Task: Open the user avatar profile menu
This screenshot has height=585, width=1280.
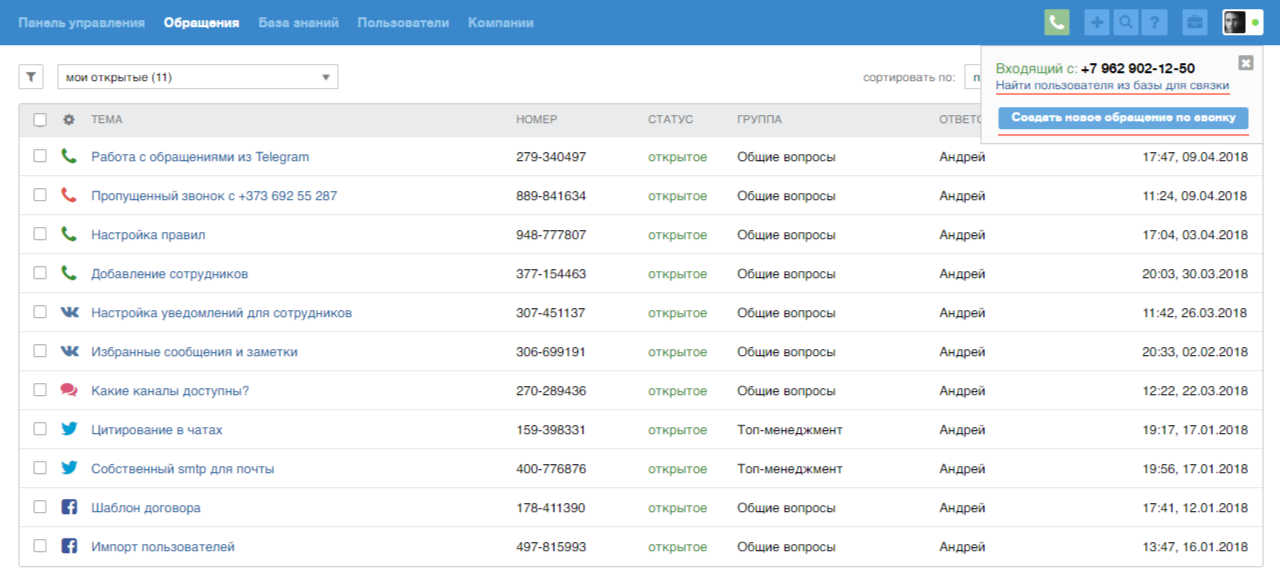Action: click(1235, 22)
